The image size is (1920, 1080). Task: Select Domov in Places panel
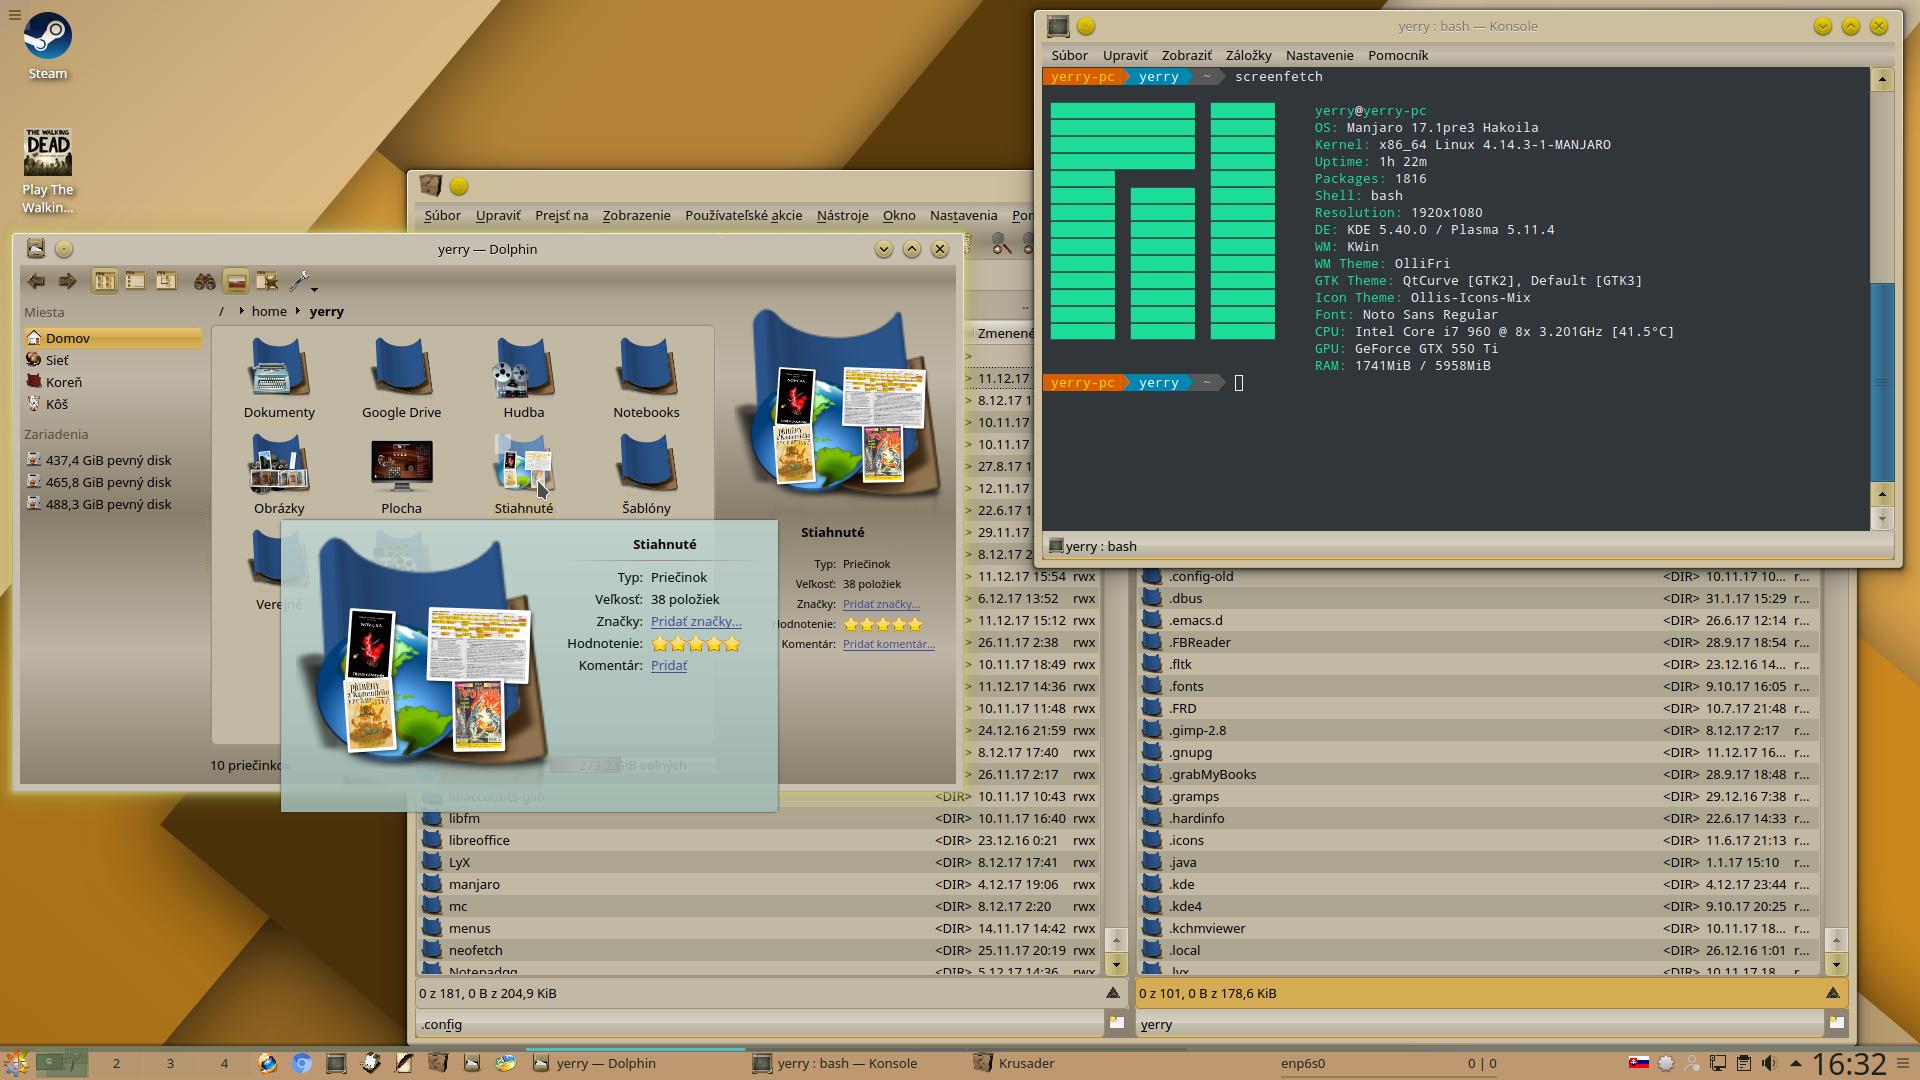pyautogui.click(x=112, y=338)
